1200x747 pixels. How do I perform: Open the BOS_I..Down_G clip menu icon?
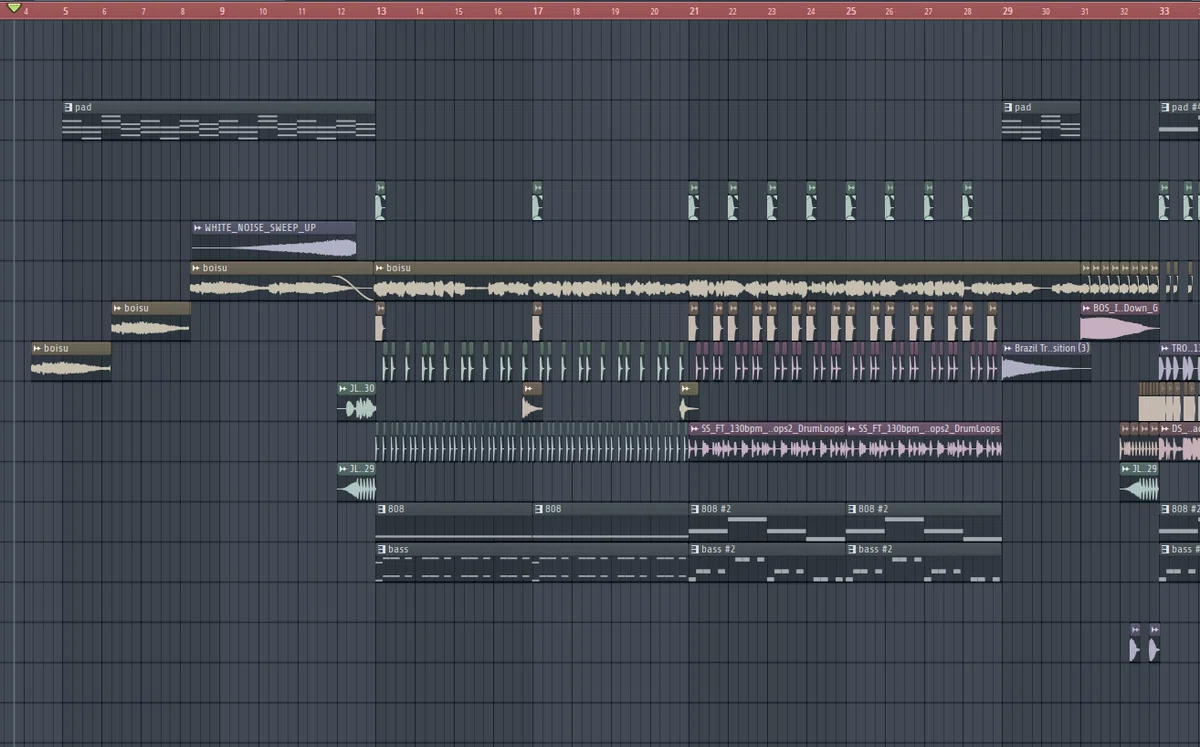pos(1087,308)
